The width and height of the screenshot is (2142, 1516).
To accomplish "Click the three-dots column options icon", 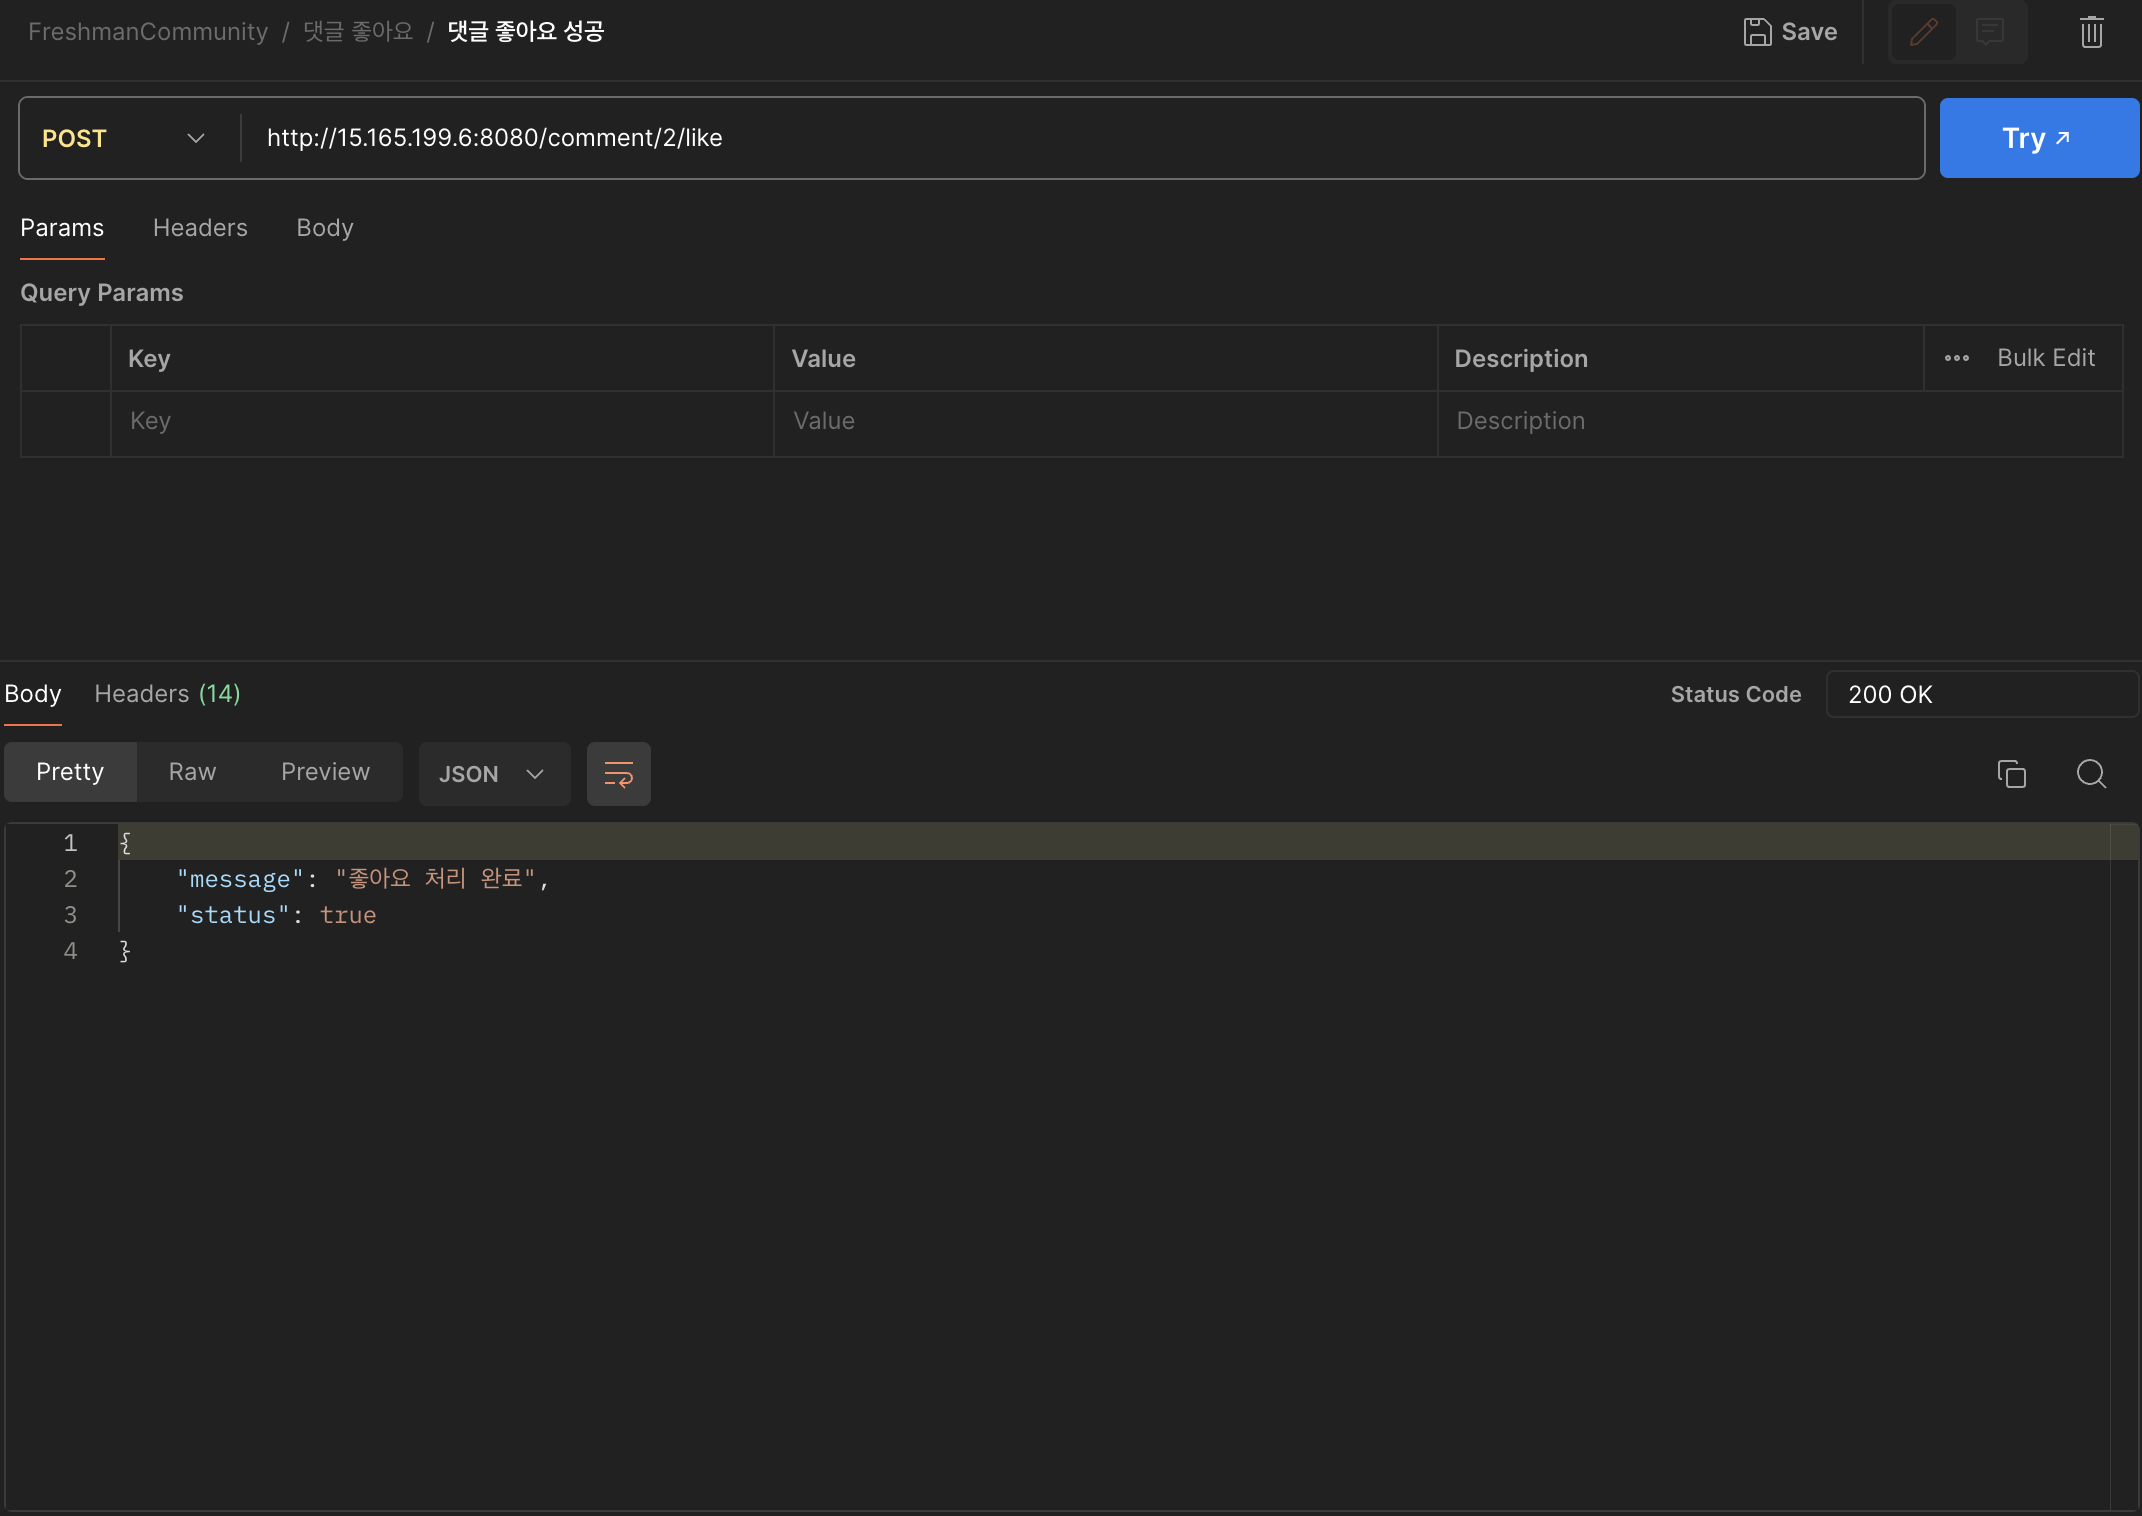I will click(x=1956, y=358).
